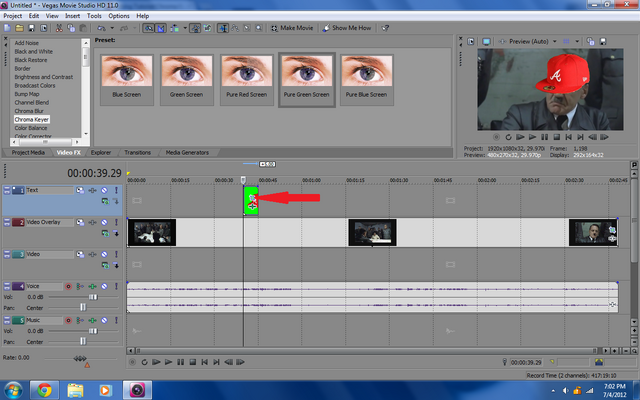Open the Project menu

[x=13, y=16]
